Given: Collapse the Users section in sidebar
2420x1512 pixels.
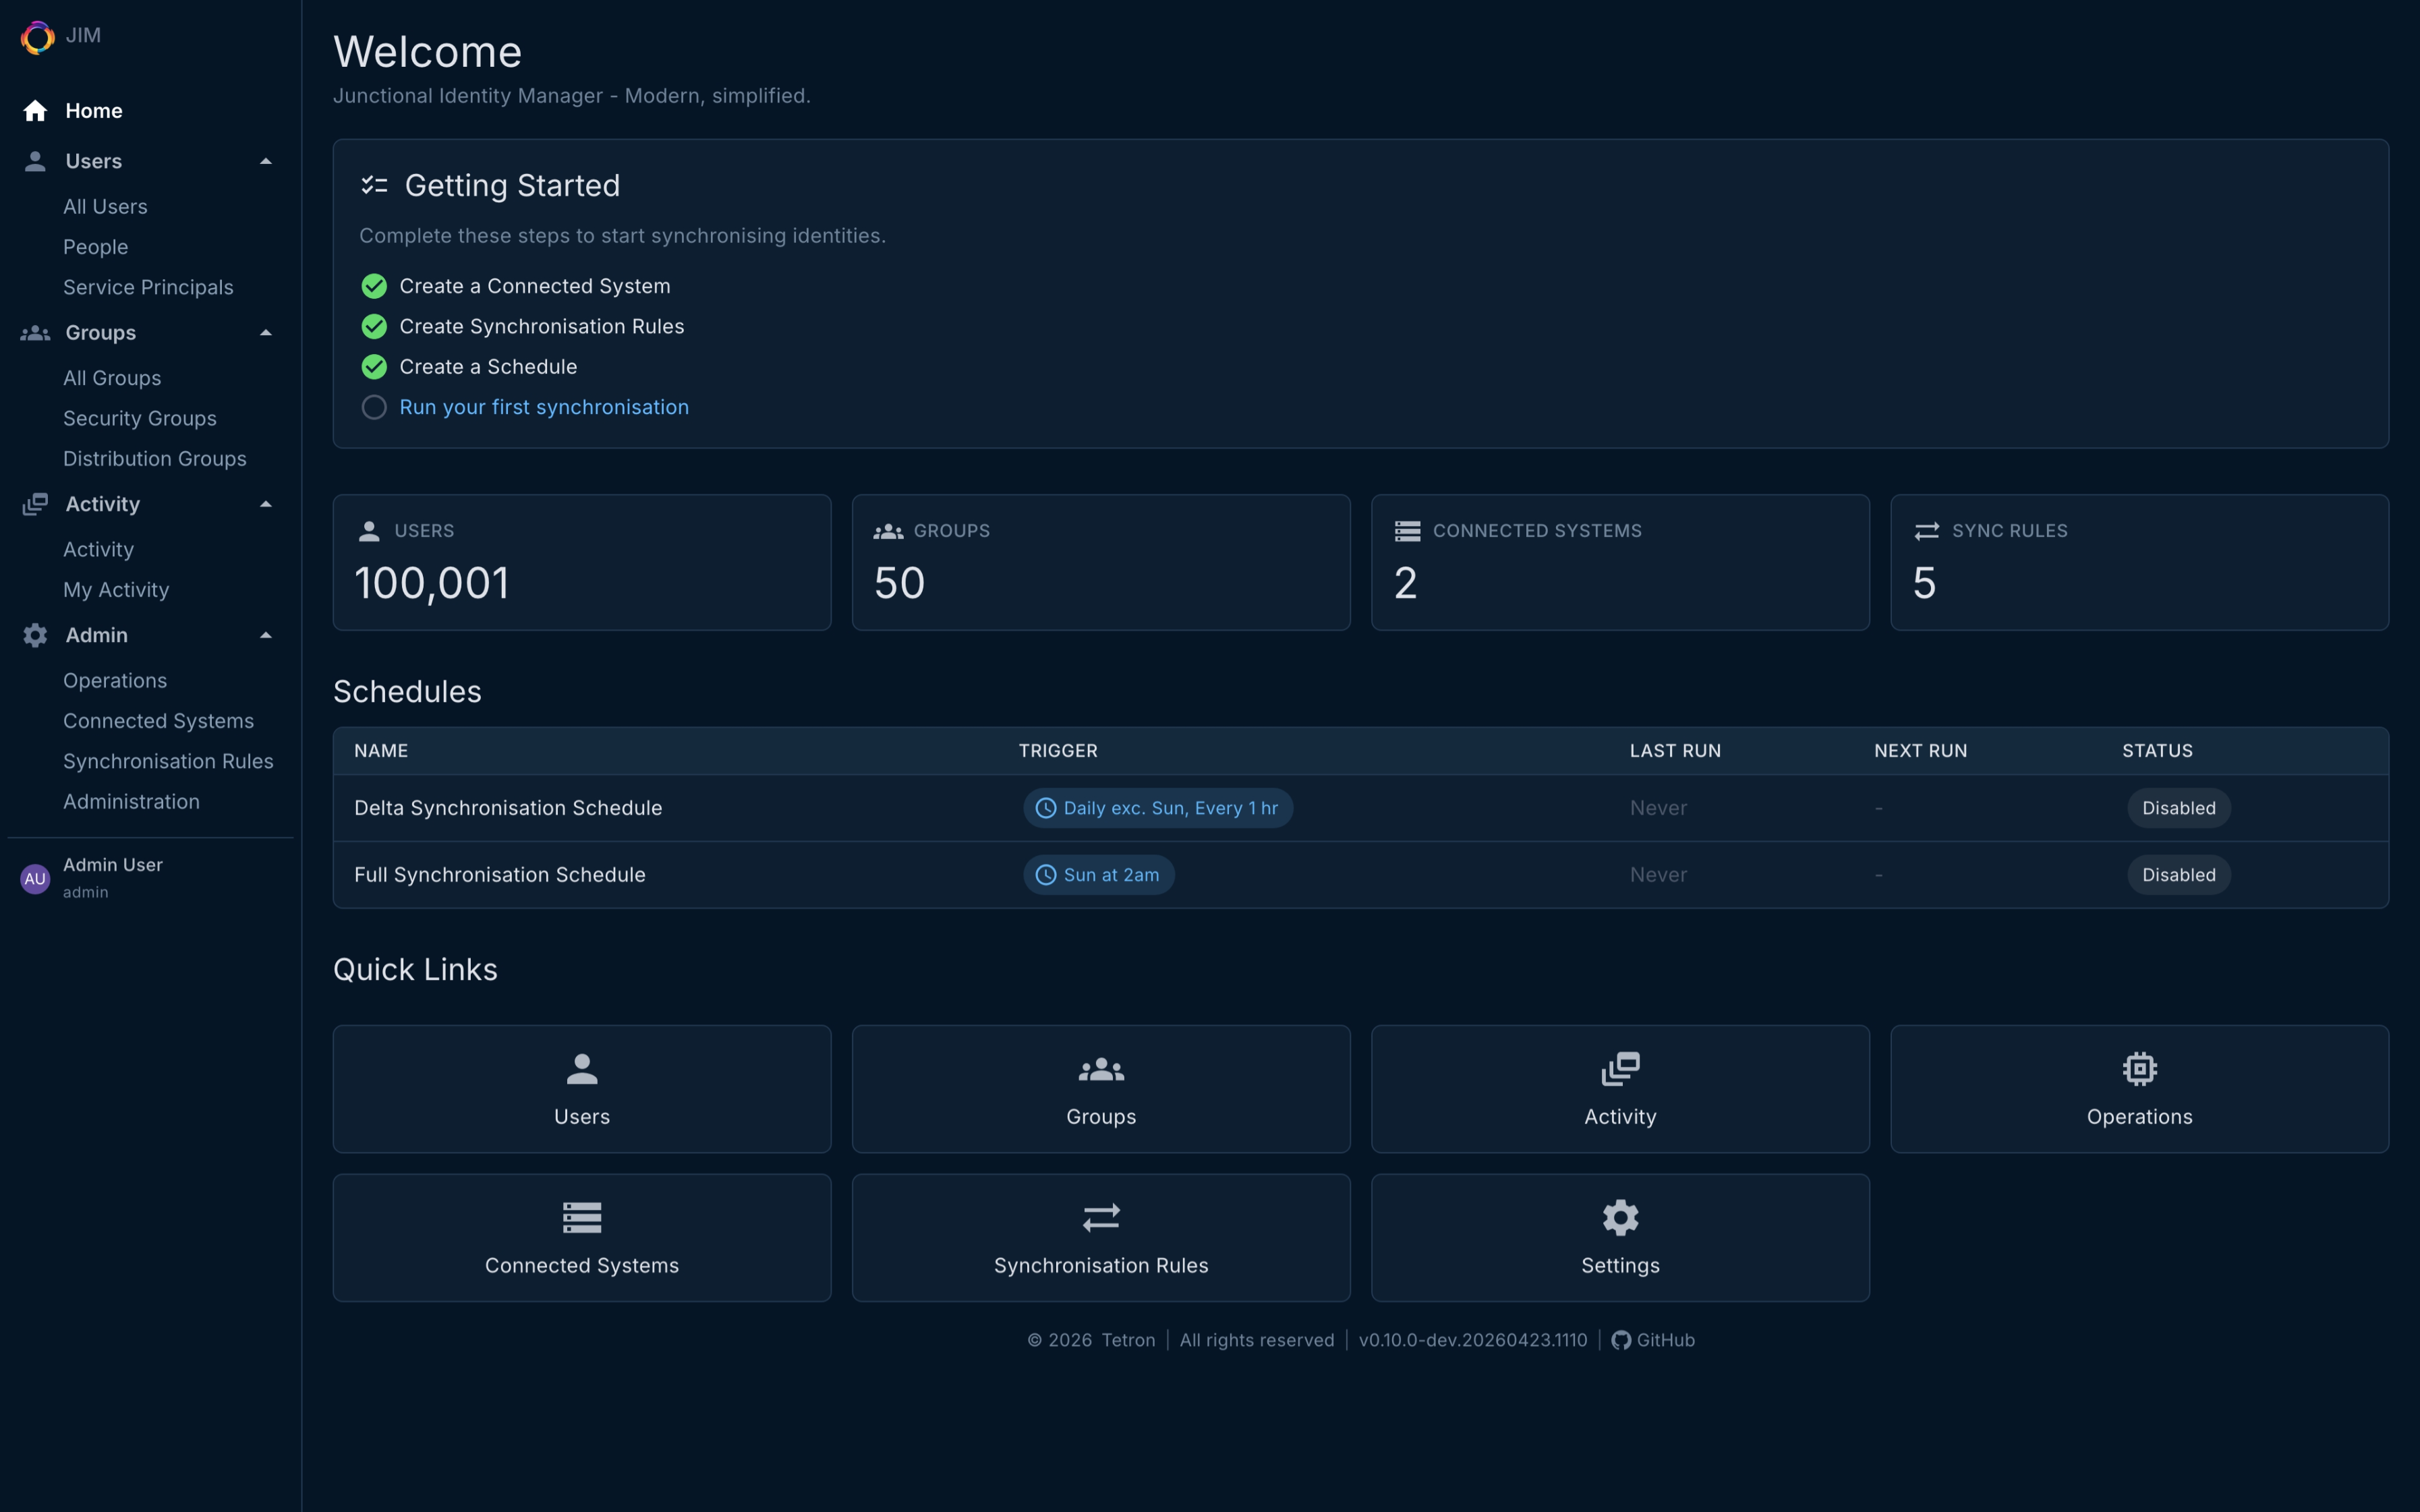Looking at the screenshot, I should (x=265, y=161).
